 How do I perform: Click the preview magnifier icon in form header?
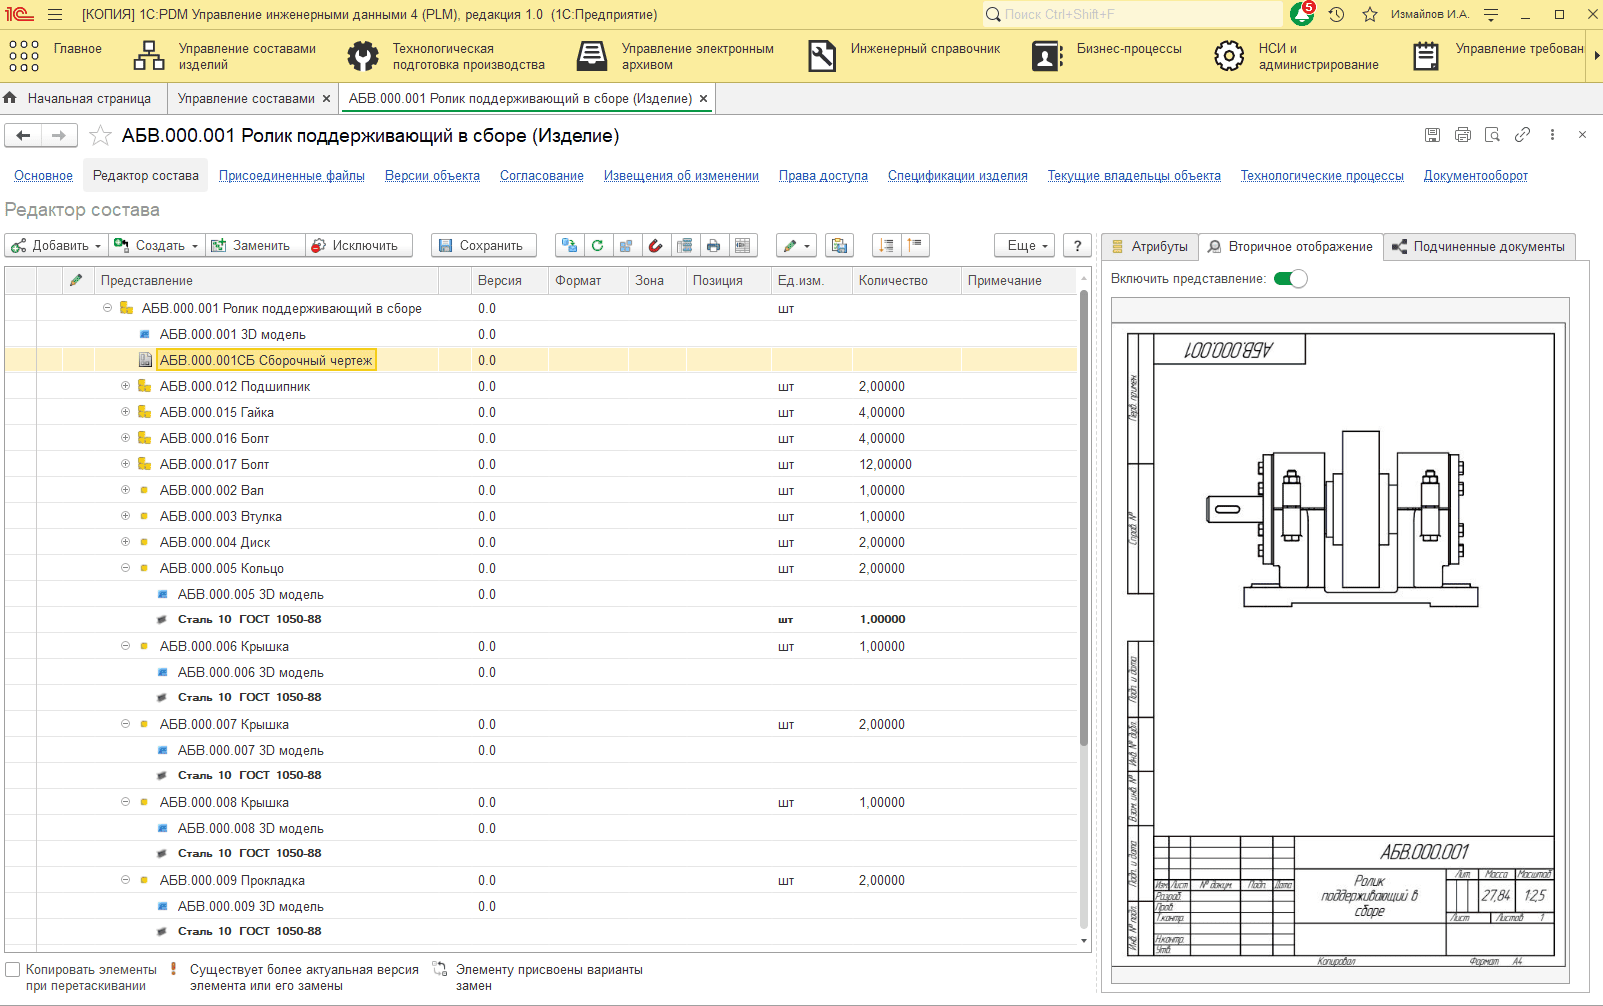click(1492, 135)
